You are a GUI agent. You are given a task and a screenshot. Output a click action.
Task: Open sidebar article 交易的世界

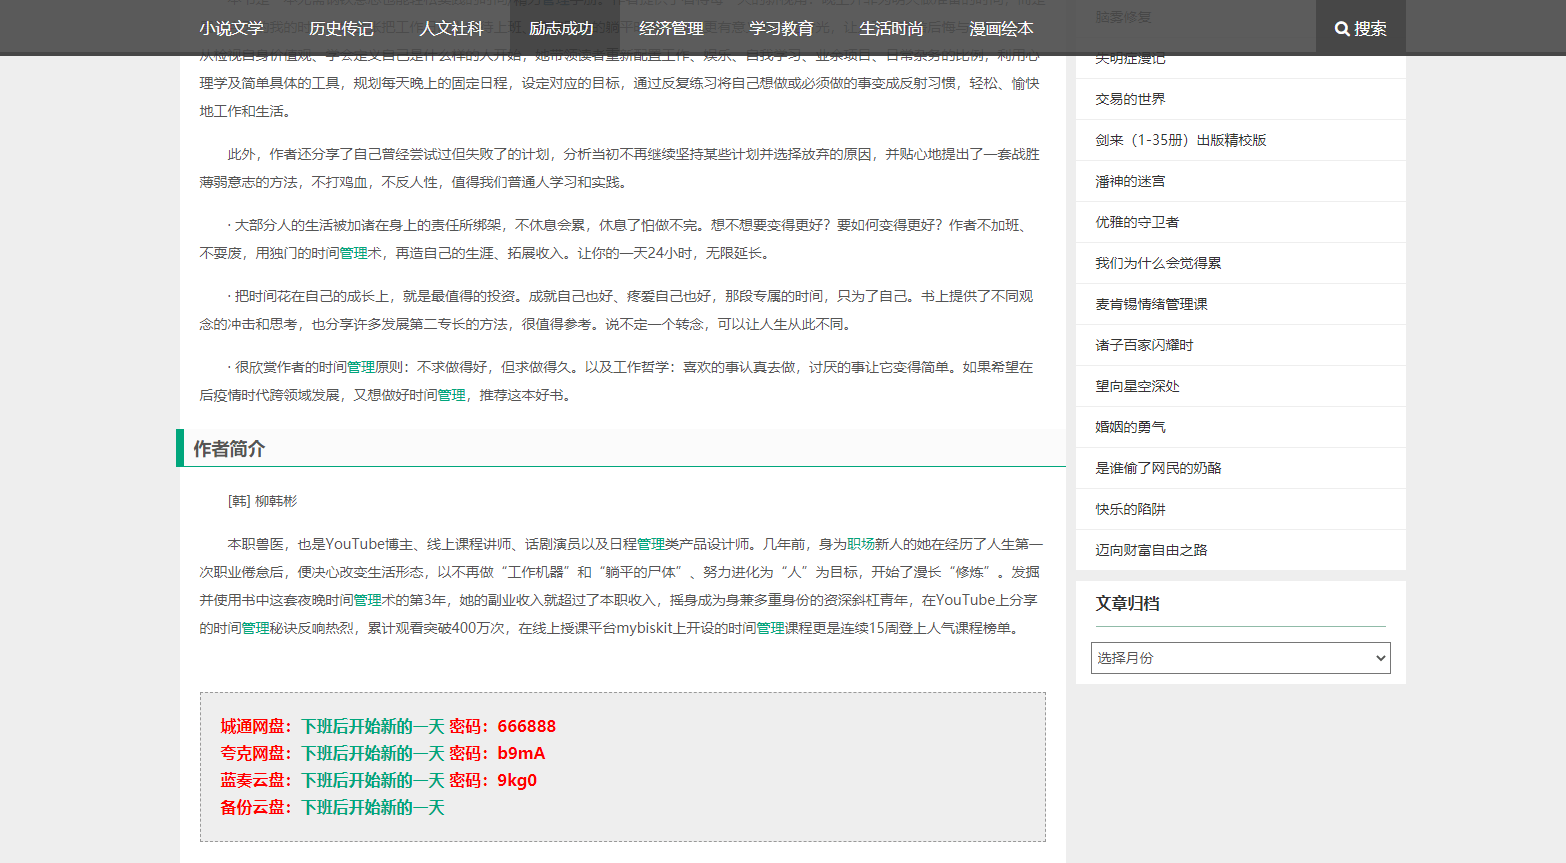[1130, 99]
